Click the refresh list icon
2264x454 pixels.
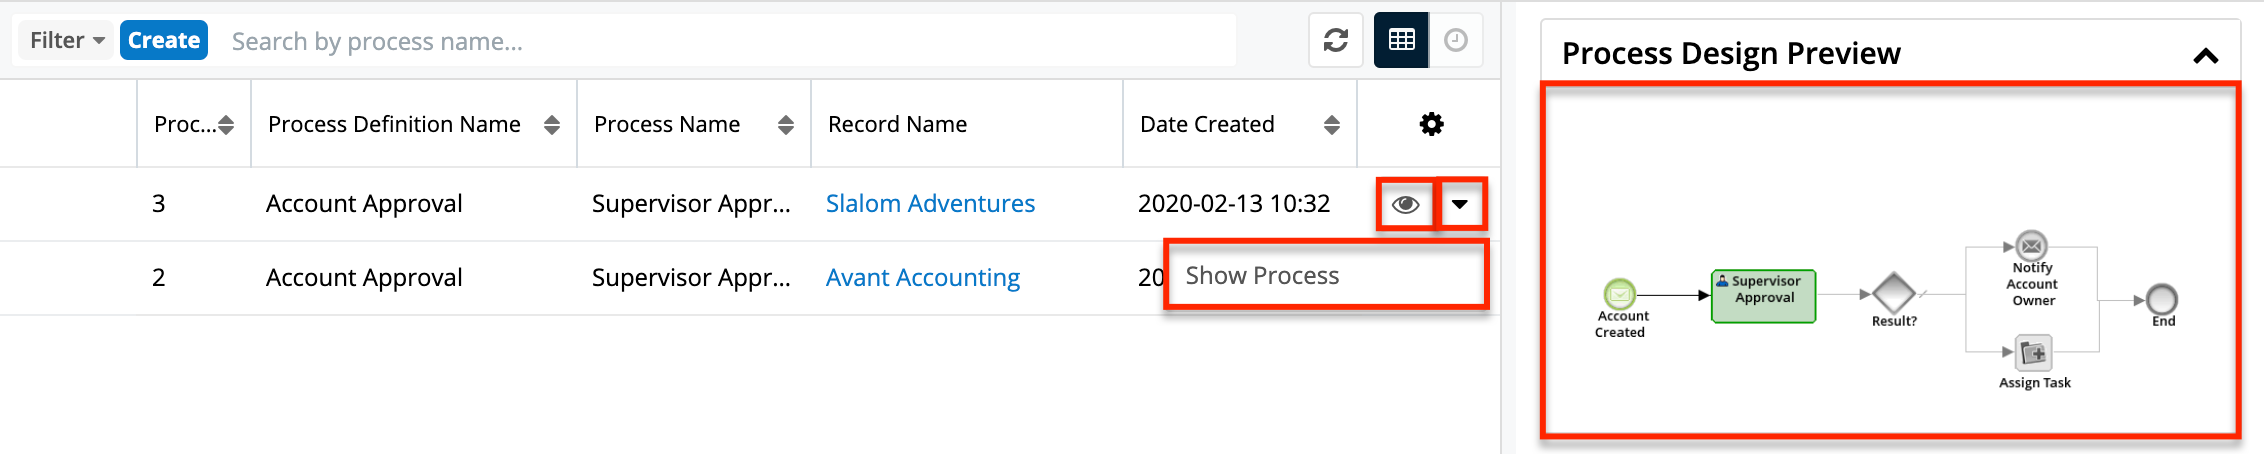1336,40
